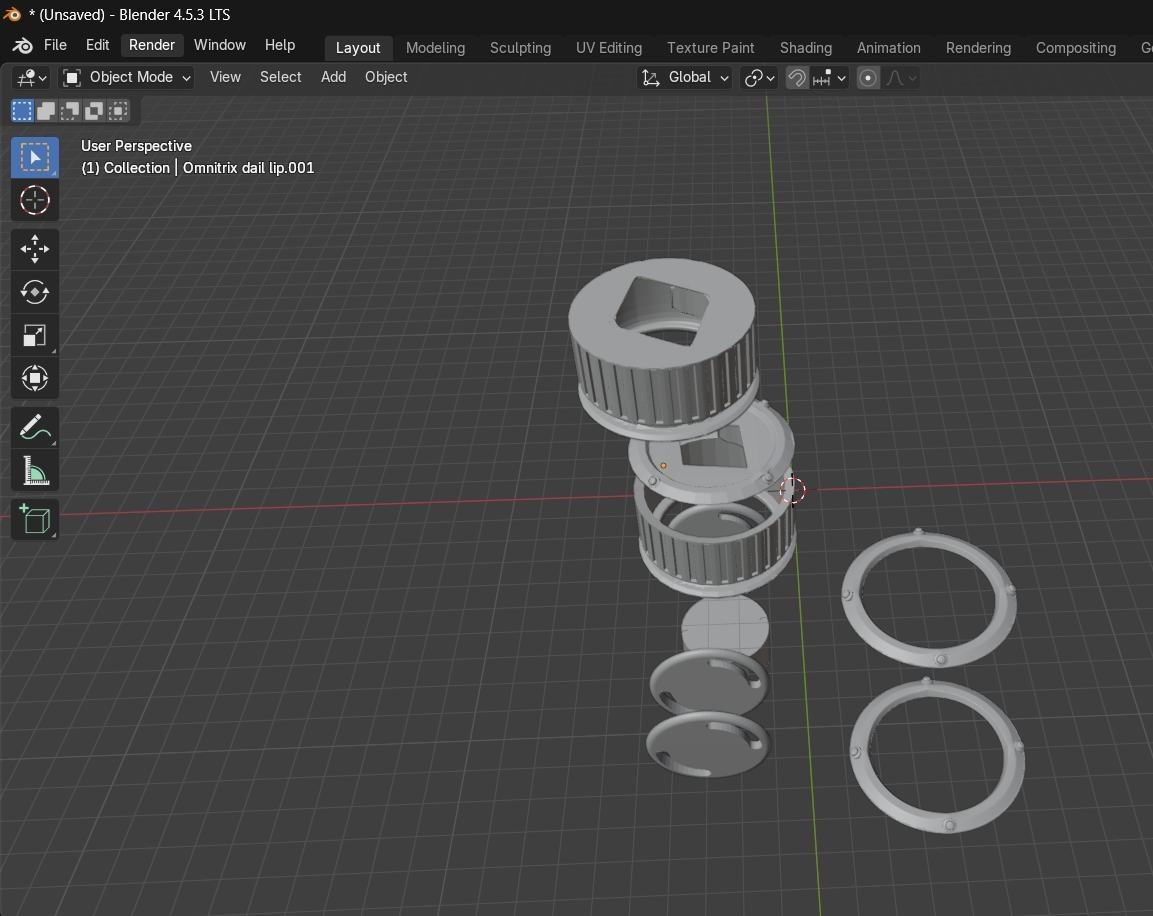
Task: Open the Help menu
Action: 279,45
